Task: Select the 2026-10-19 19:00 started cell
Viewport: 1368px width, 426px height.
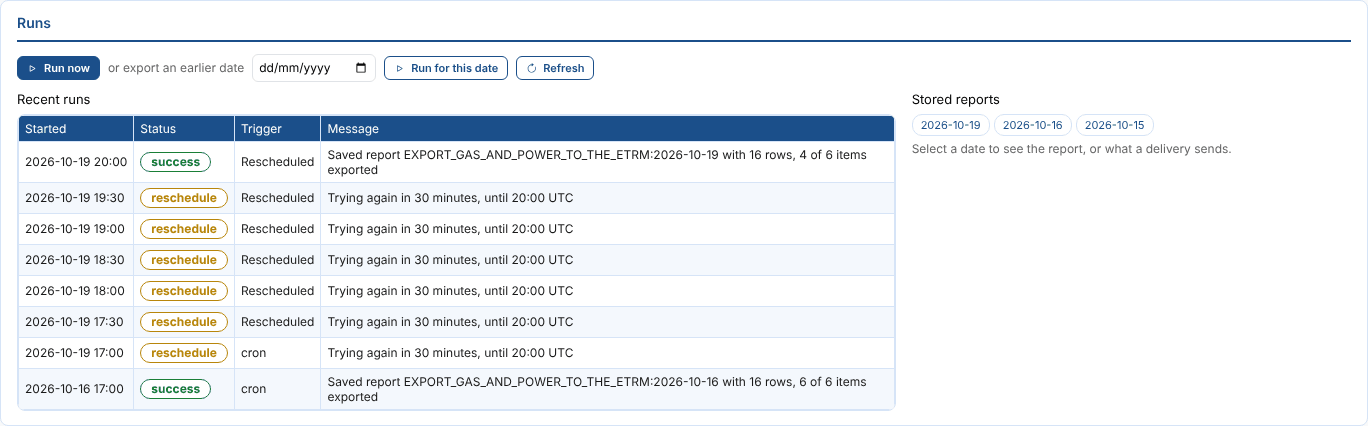Action: (76, 229)
